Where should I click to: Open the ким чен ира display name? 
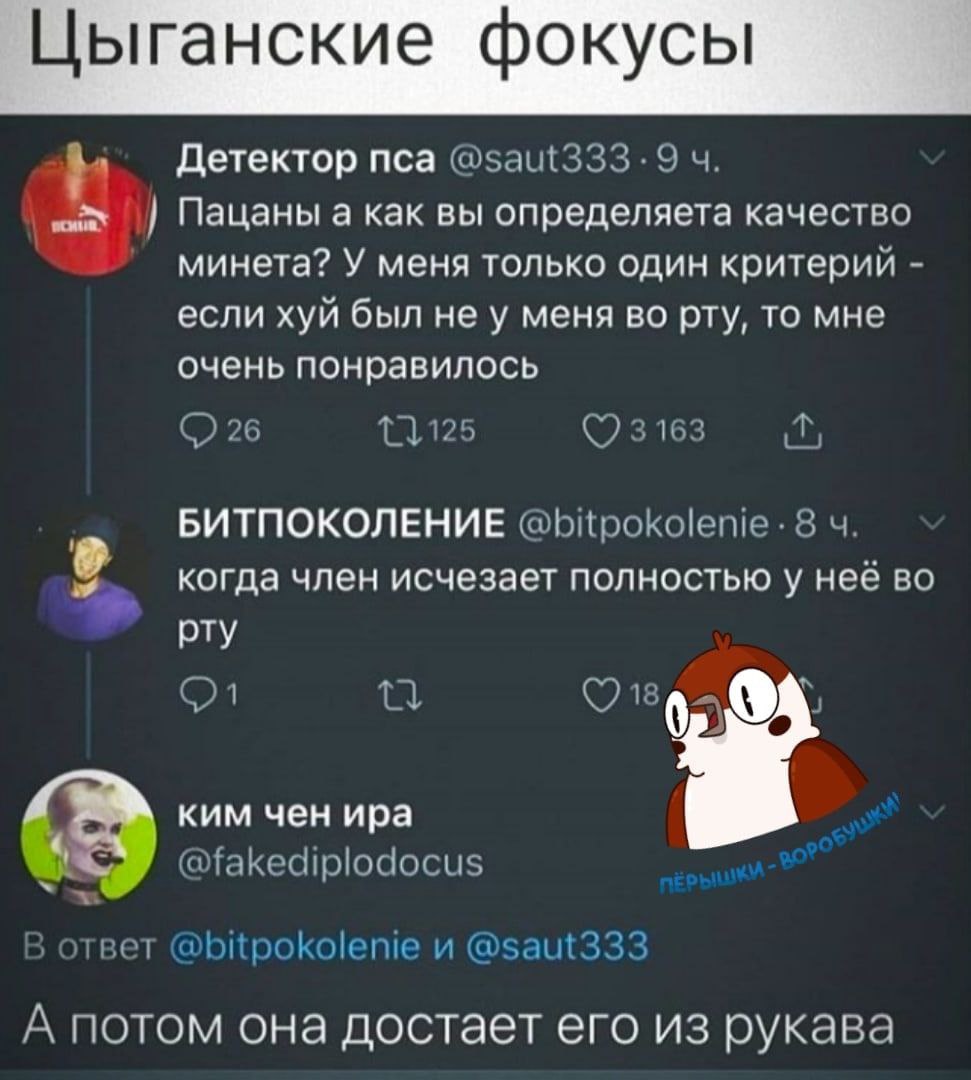tap(295, 815)
